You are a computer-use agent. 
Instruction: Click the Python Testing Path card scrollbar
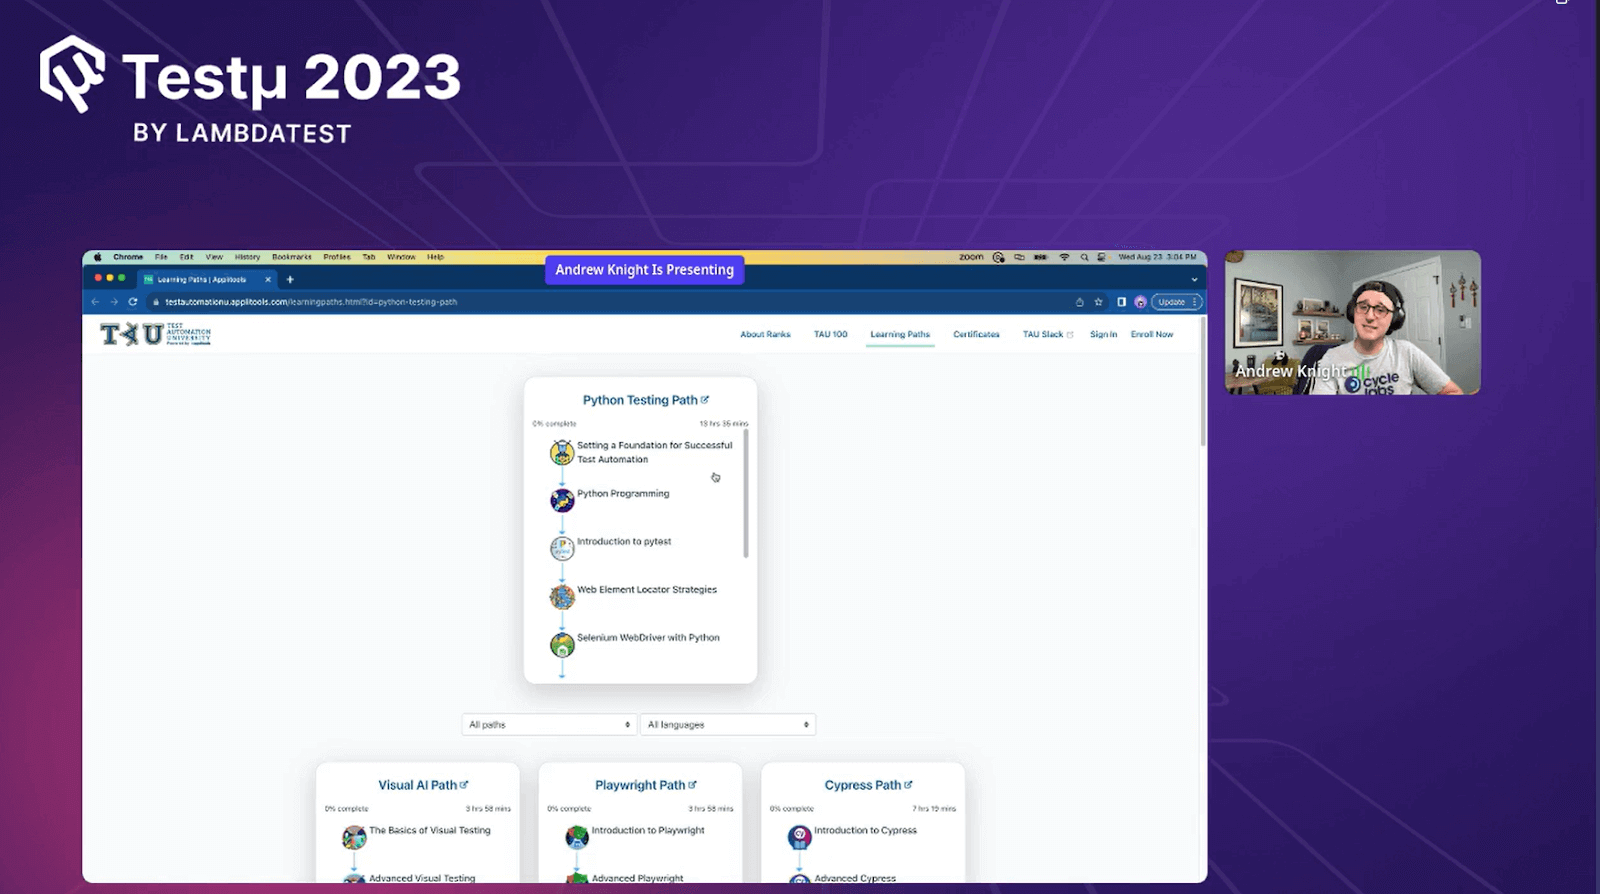746,493
